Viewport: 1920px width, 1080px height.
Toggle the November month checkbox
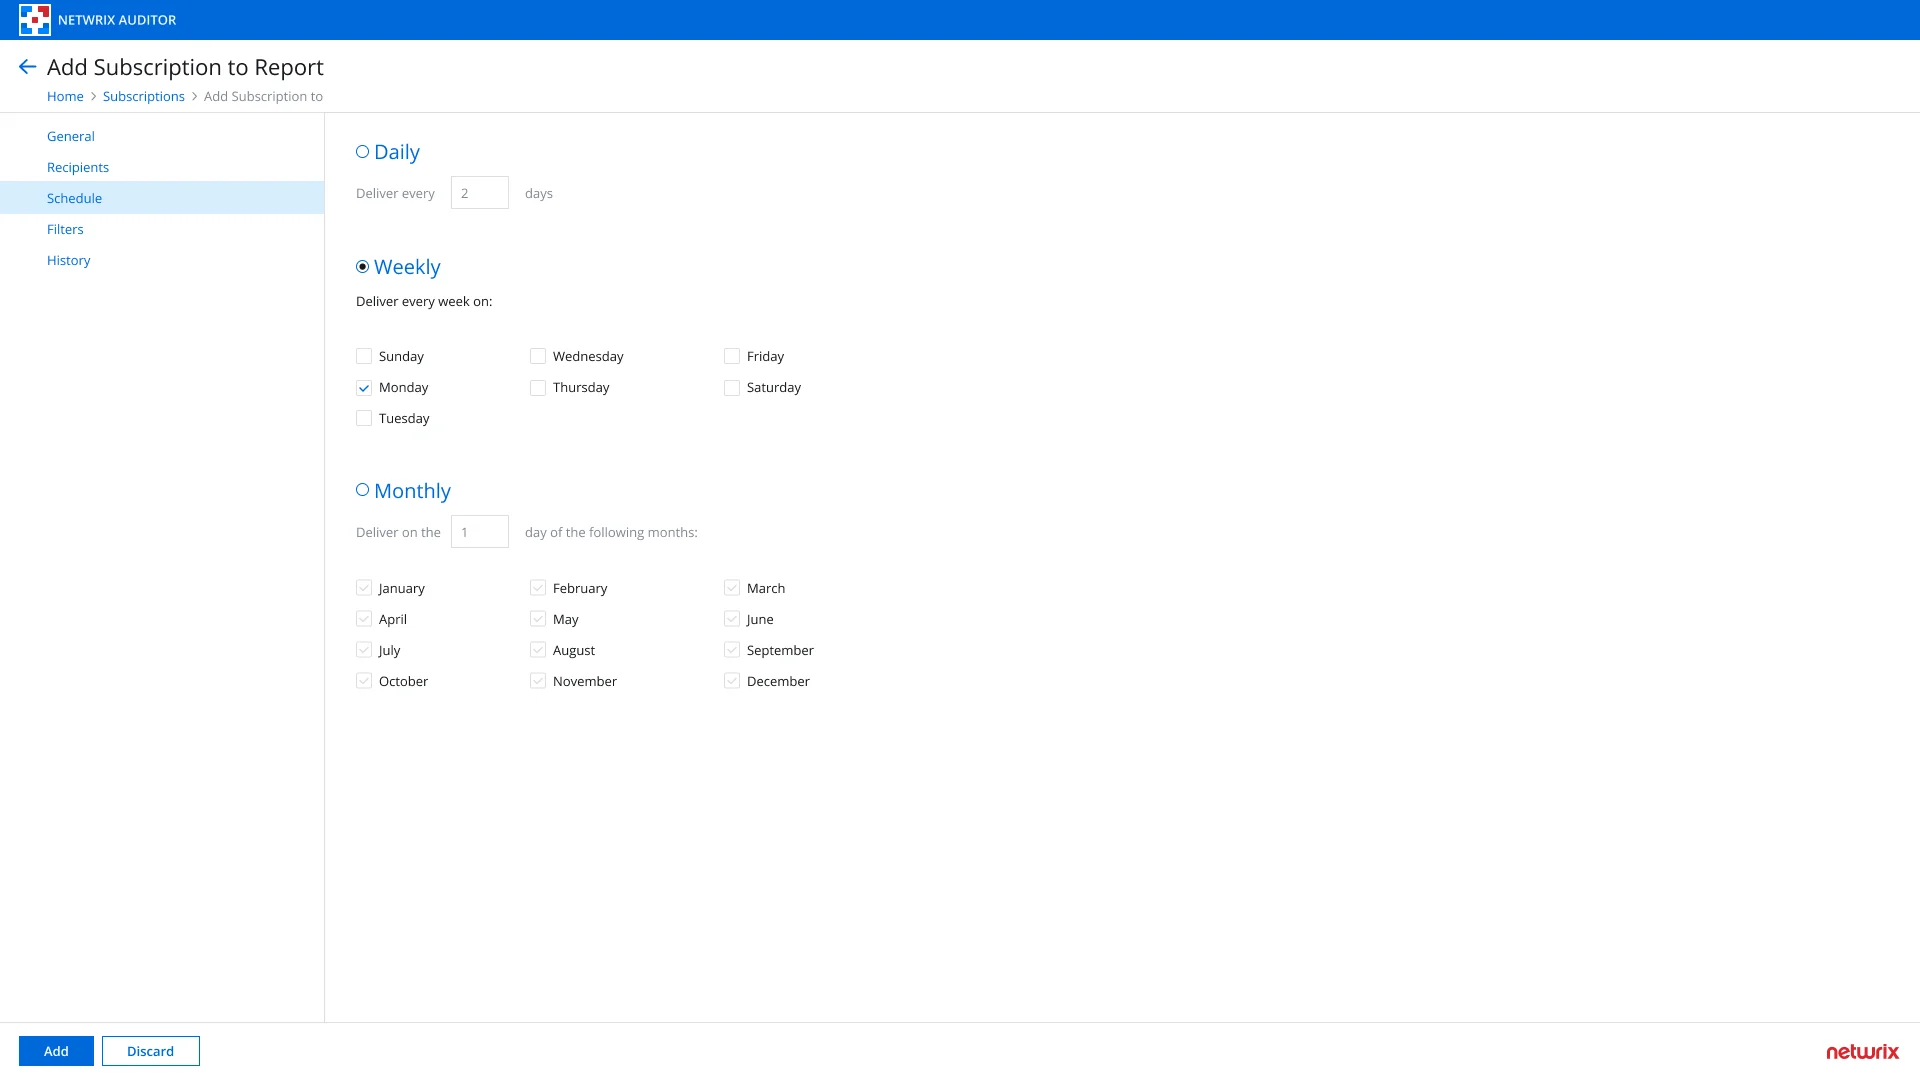coord(538,681)
